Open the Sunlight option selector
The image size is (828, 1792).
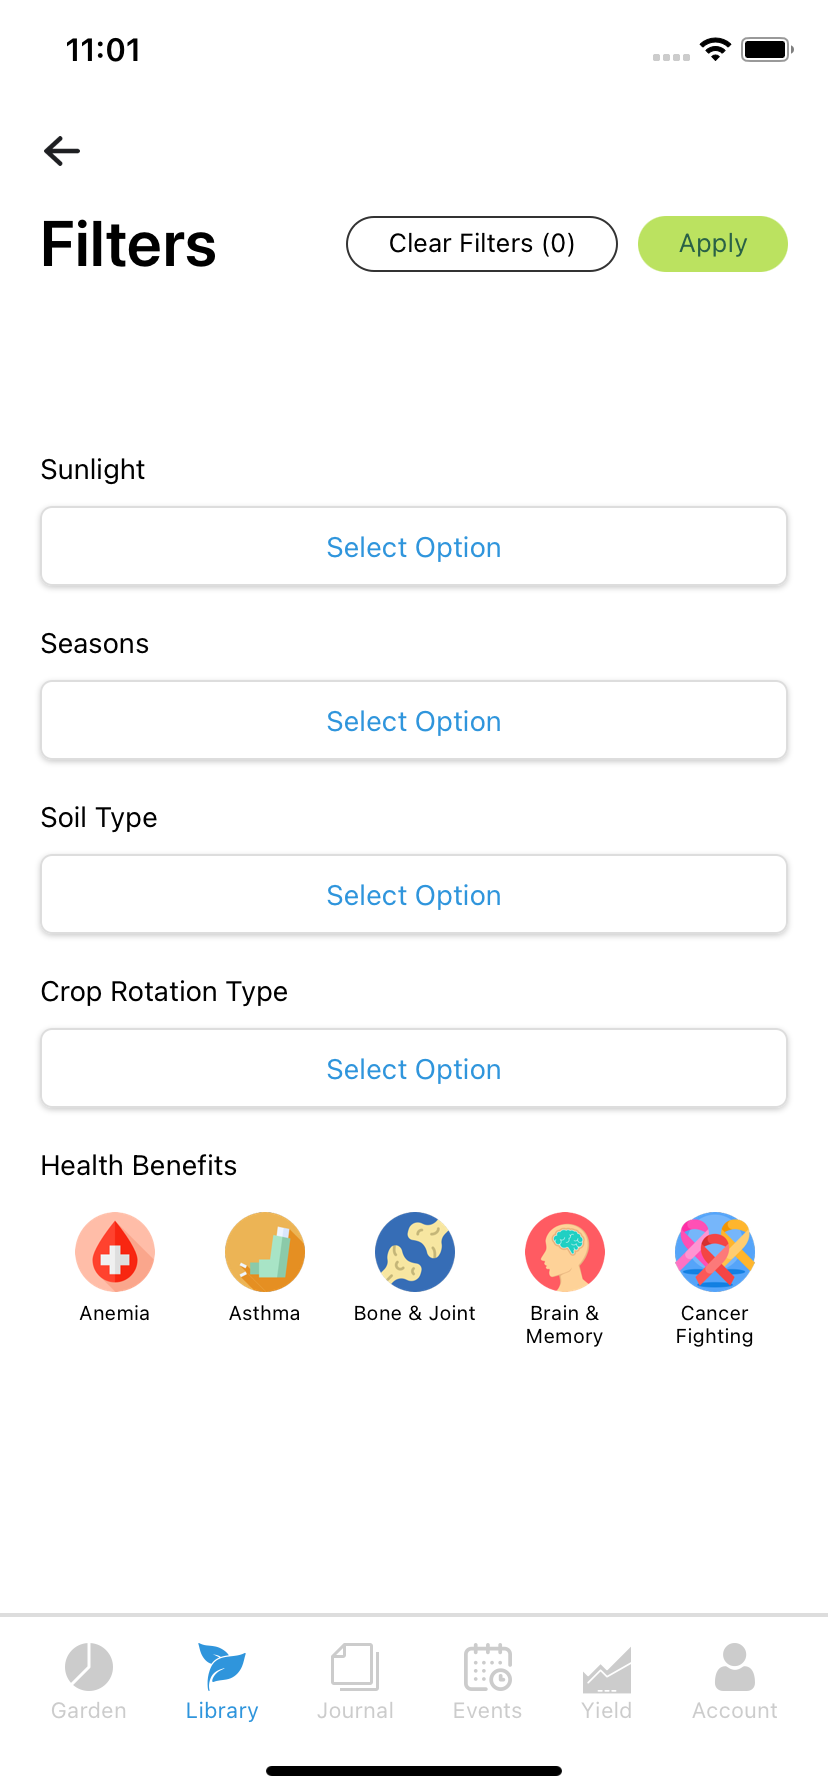(x=414, y=546)
